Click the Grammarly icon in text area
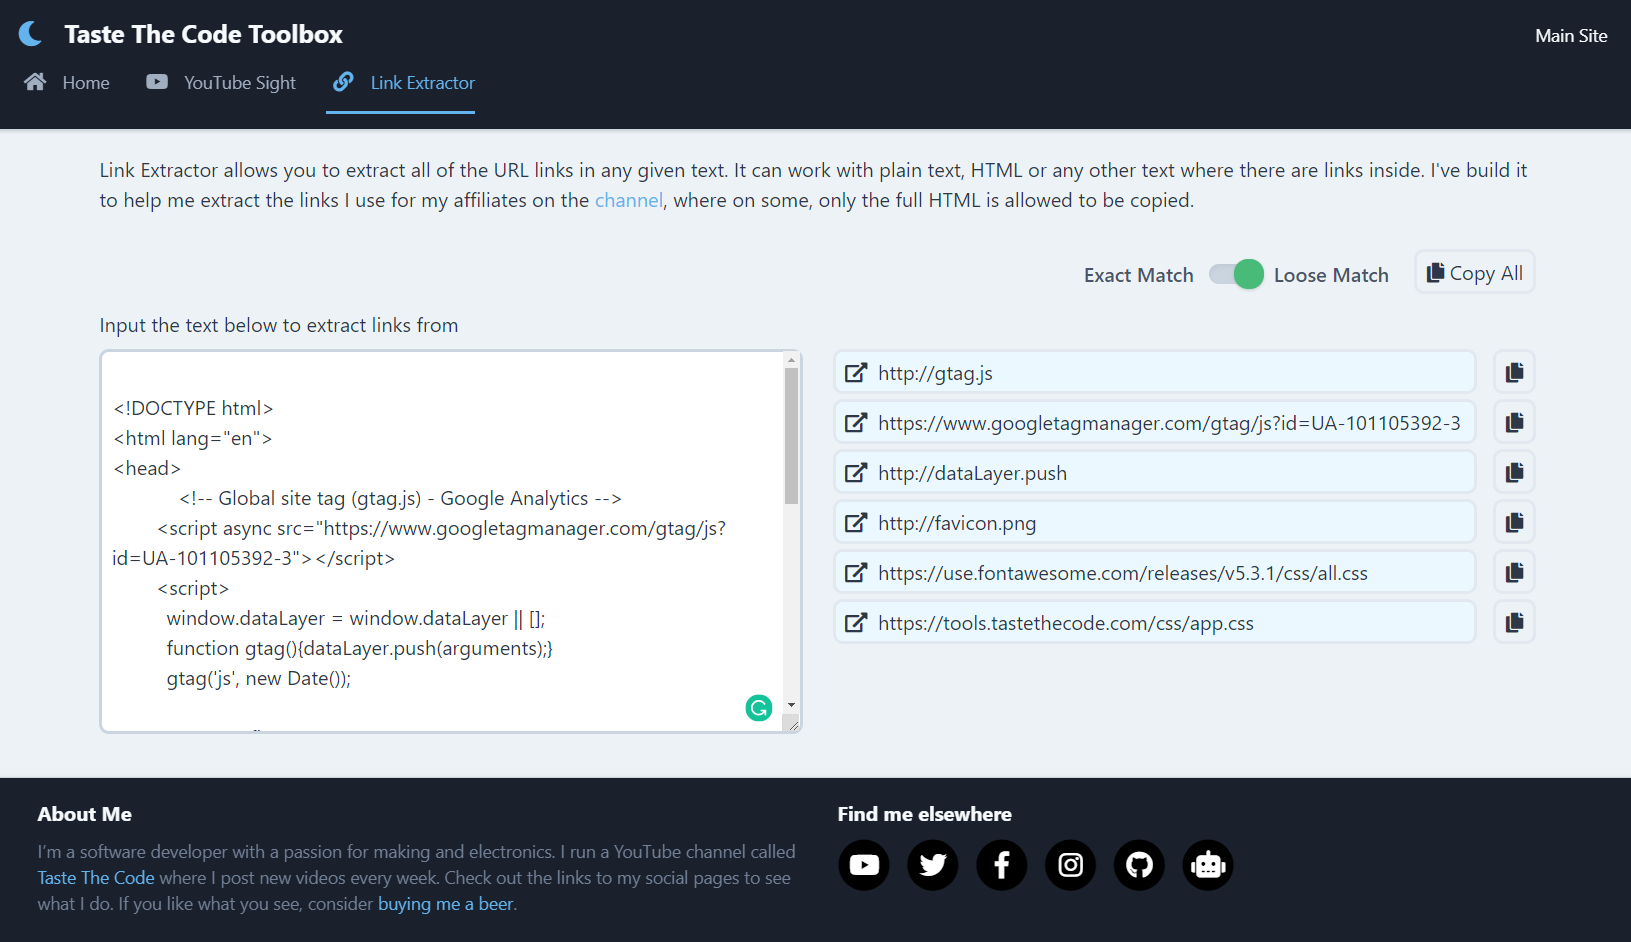The height and width of the screenshot is (942, 1631). click(759, 708)
